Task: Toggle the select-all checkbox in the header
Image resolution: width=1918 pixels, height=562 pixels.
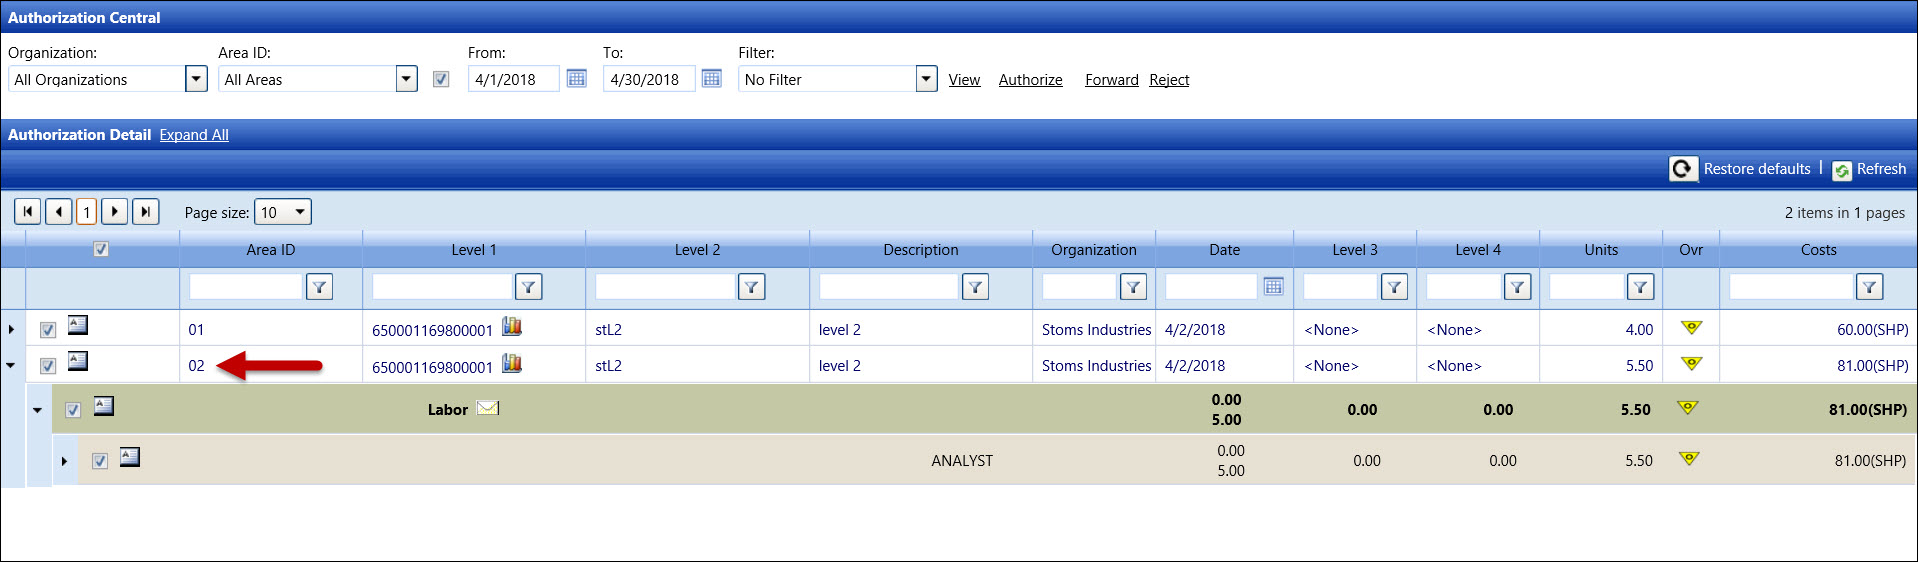Action: click(x=101, y=250)
